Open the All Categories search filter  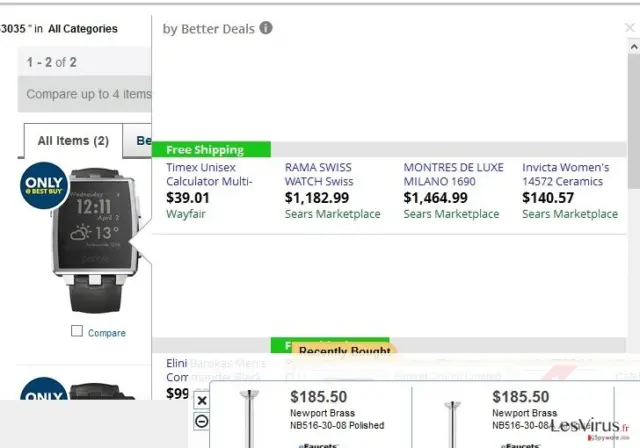[x=83, y=29]
